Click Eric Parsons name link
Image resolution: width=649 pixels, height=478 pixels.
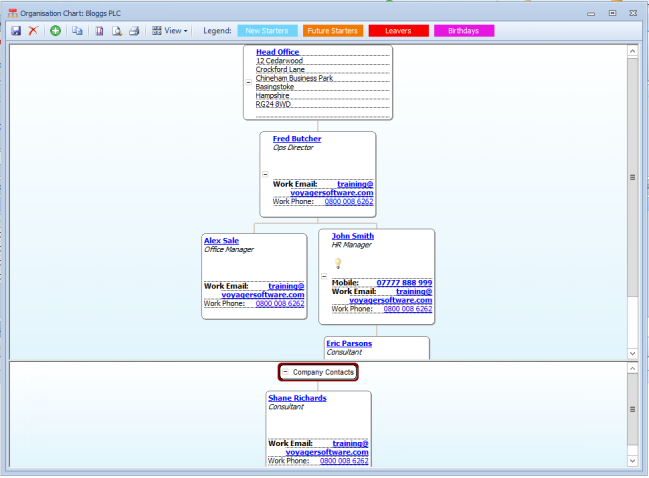coord(349,343)
